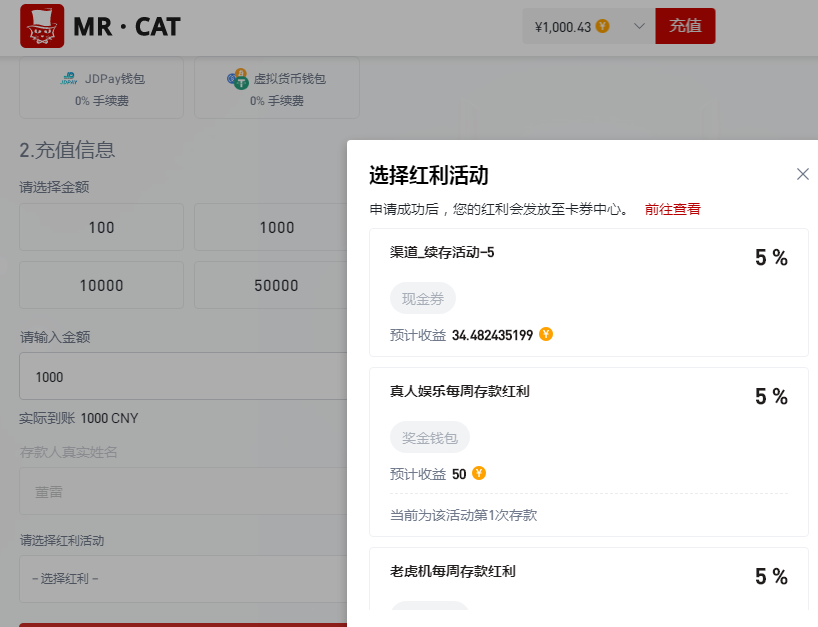Click coin icon beside 预计收益 50
Viewport: 818px width, 627px height.
coord(478,473)
